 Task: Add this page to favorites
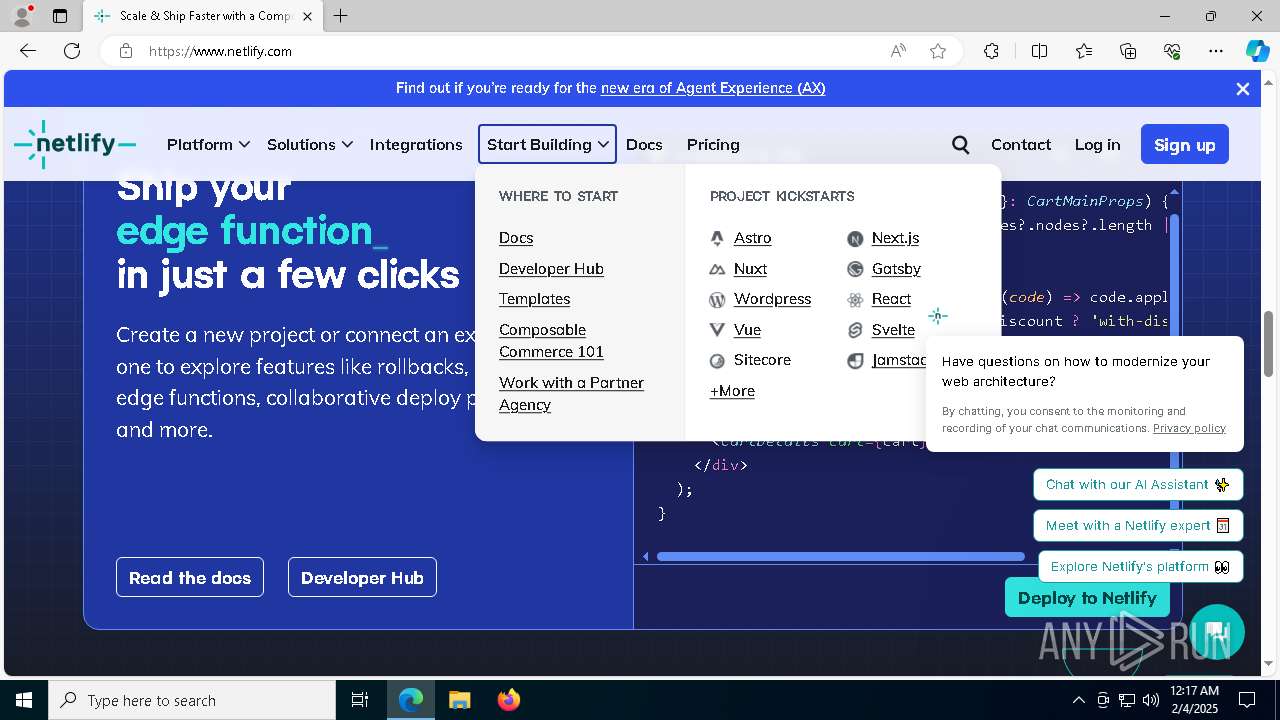point(938,51)
